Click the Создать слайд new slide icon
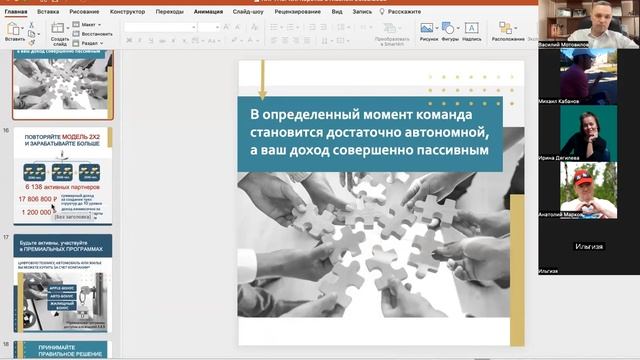 tap(58, 28)
